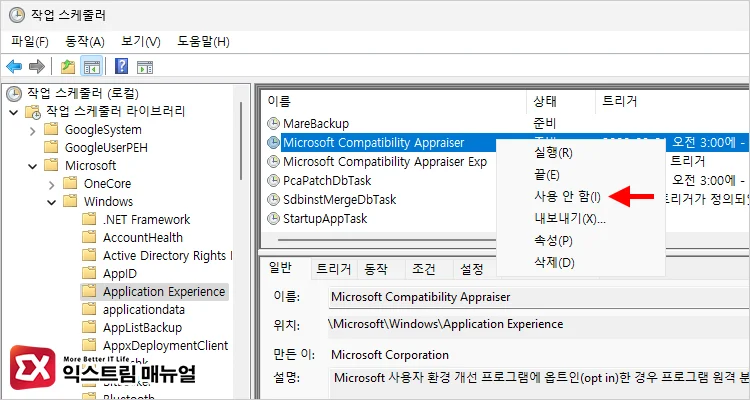750x400 pixels.
Task: Switch to the 조건 tab
Action: 424,269
